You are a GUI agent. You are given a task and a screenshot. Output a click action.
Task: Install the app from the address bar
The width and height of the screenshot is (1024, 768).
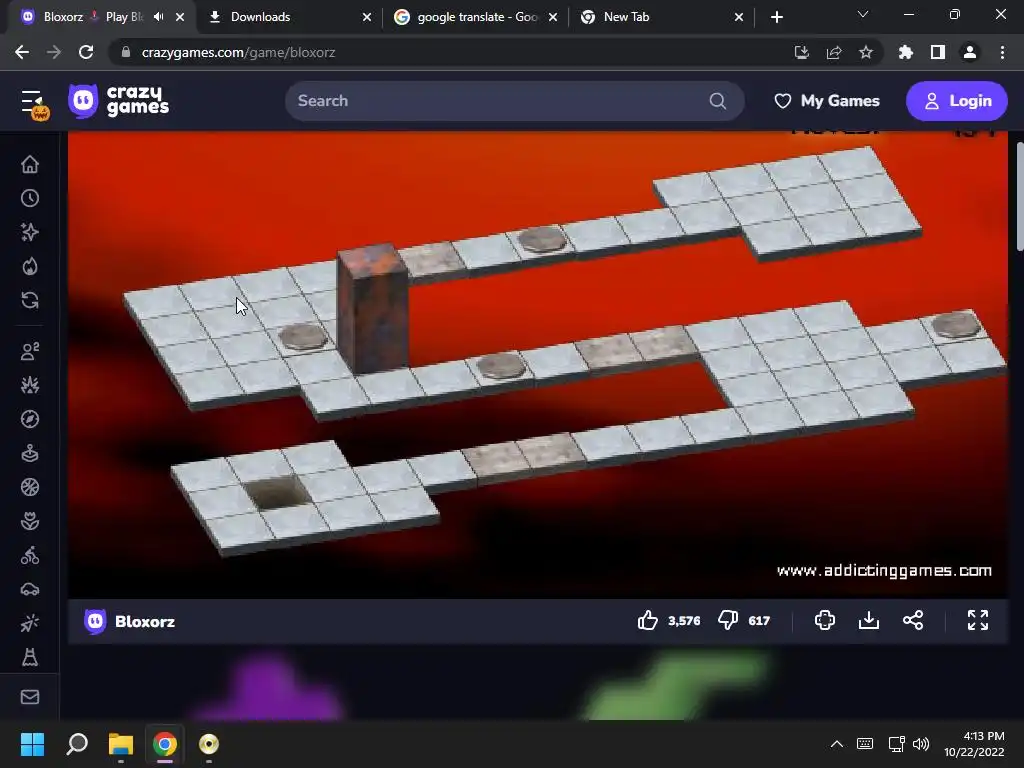(x=801, y=52)
